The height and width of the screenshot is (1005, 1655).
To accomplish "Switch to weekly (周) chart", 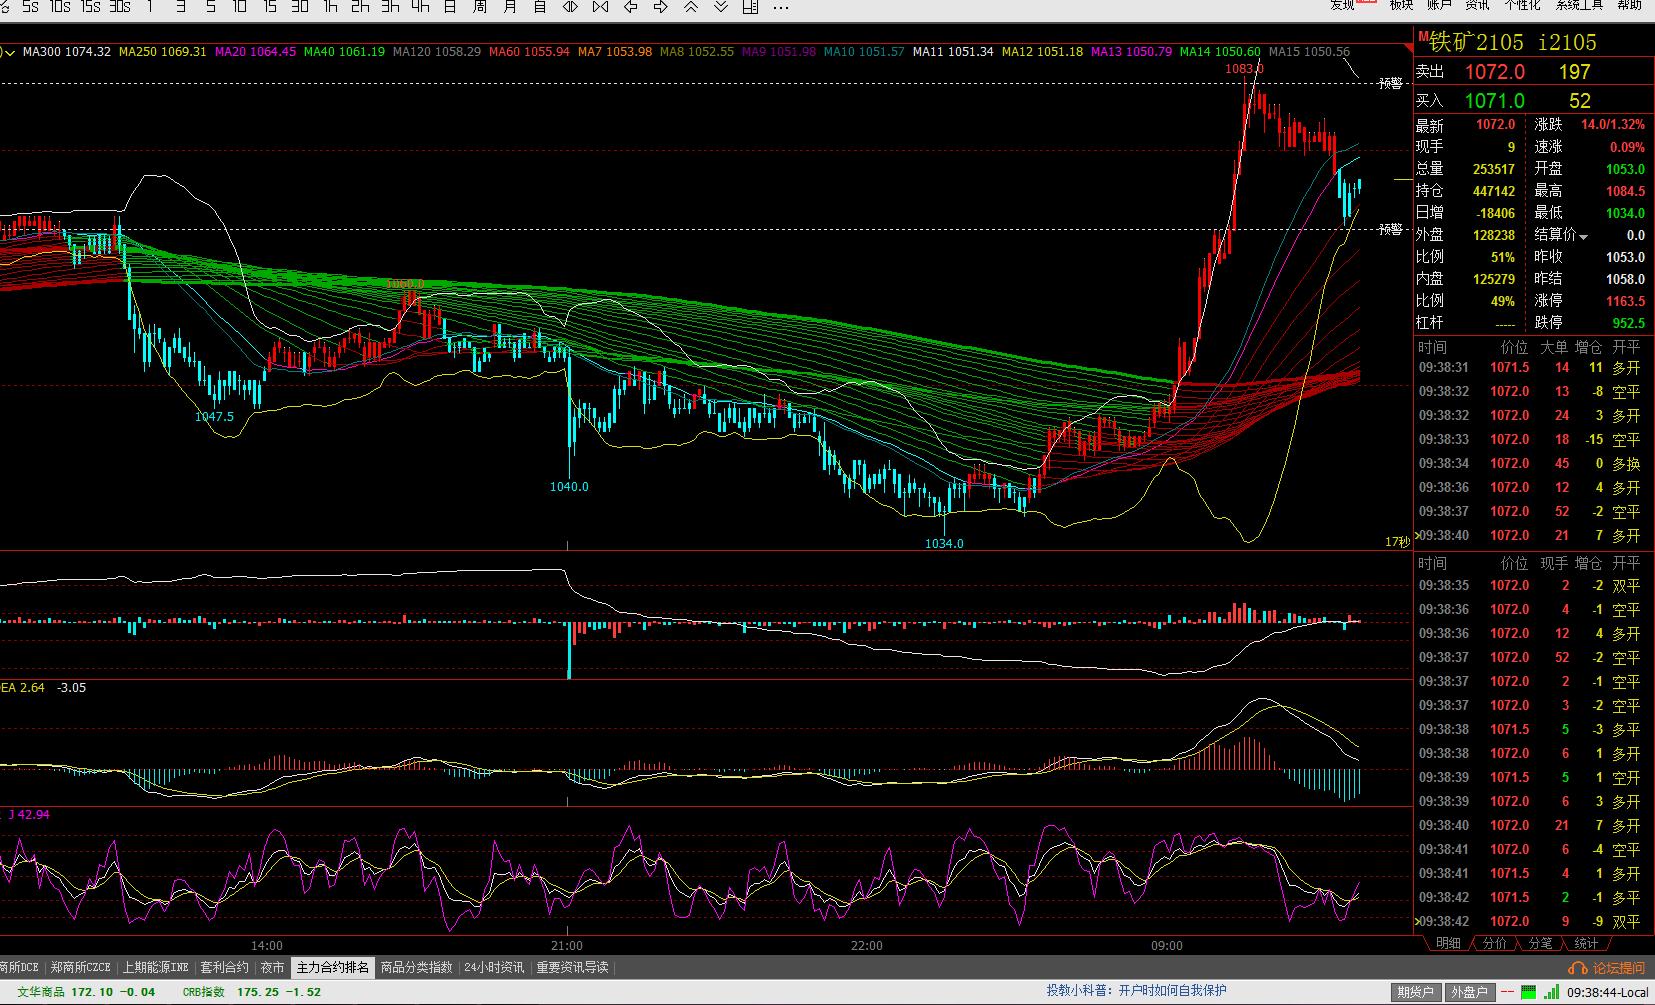I will click(480, 6).
